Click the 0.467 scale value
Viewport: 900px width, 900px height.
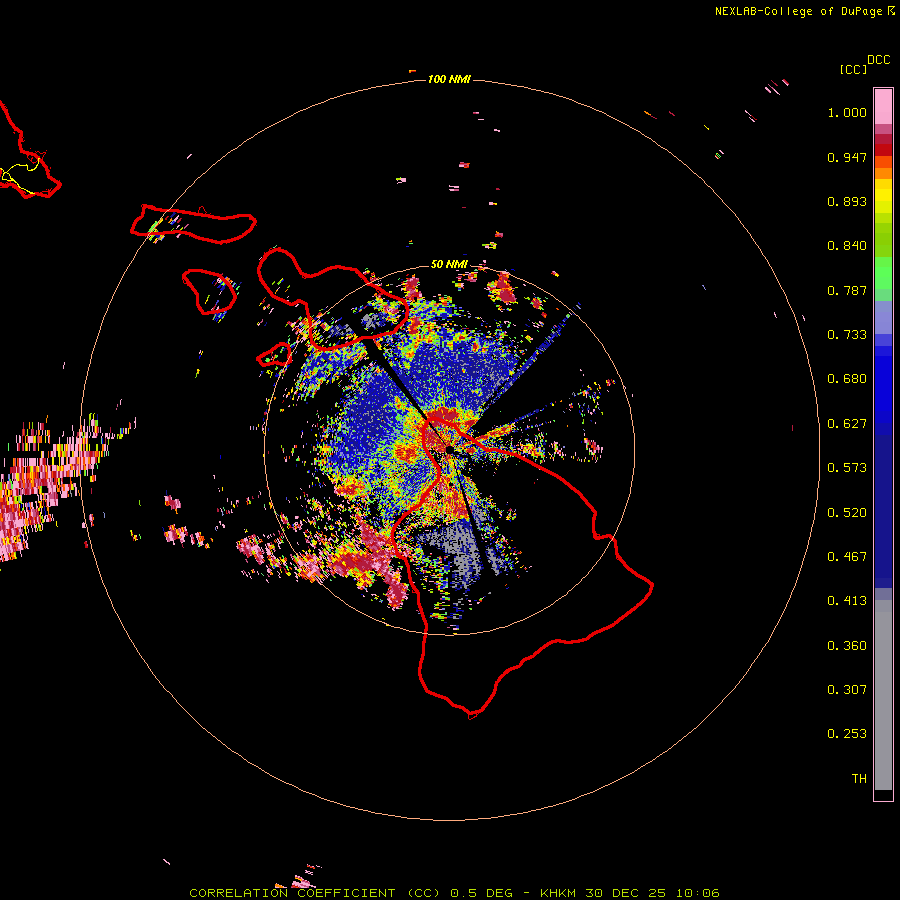click(847, 557)
